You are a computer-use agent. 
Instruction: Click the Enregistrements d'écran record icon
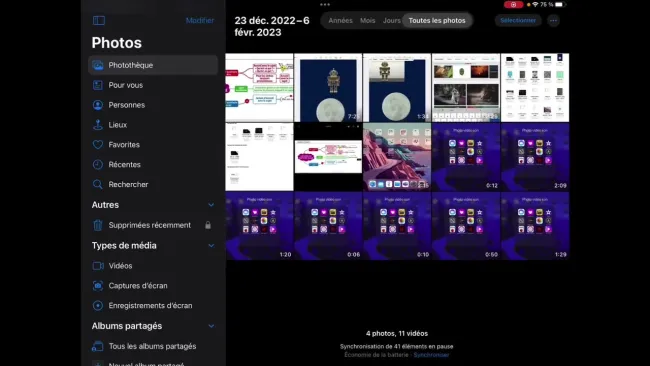[98, 305]
